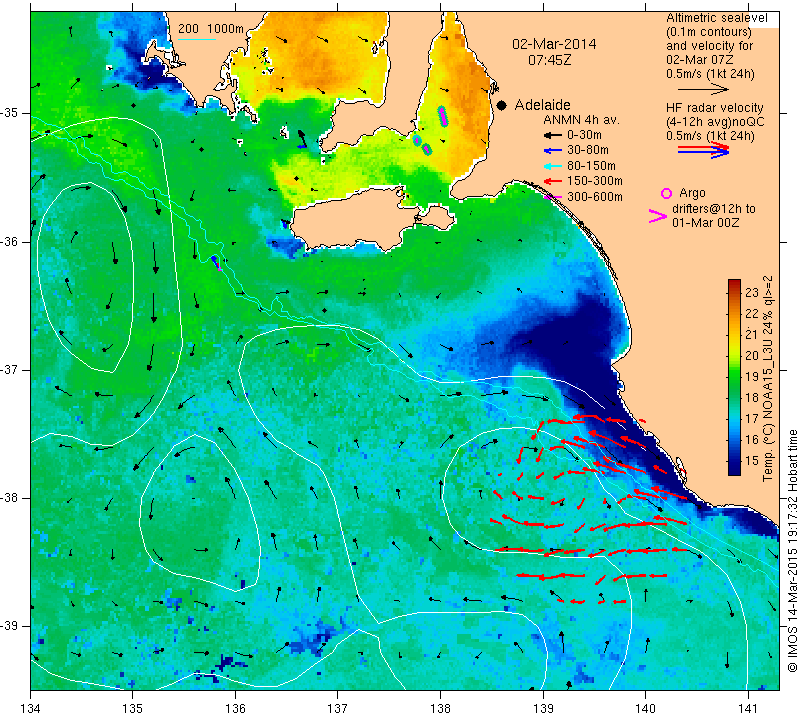The width and height of the screenshot is (800, 720).
Task: Click the 15 degree label on color bar
Action: click(752, 461)
